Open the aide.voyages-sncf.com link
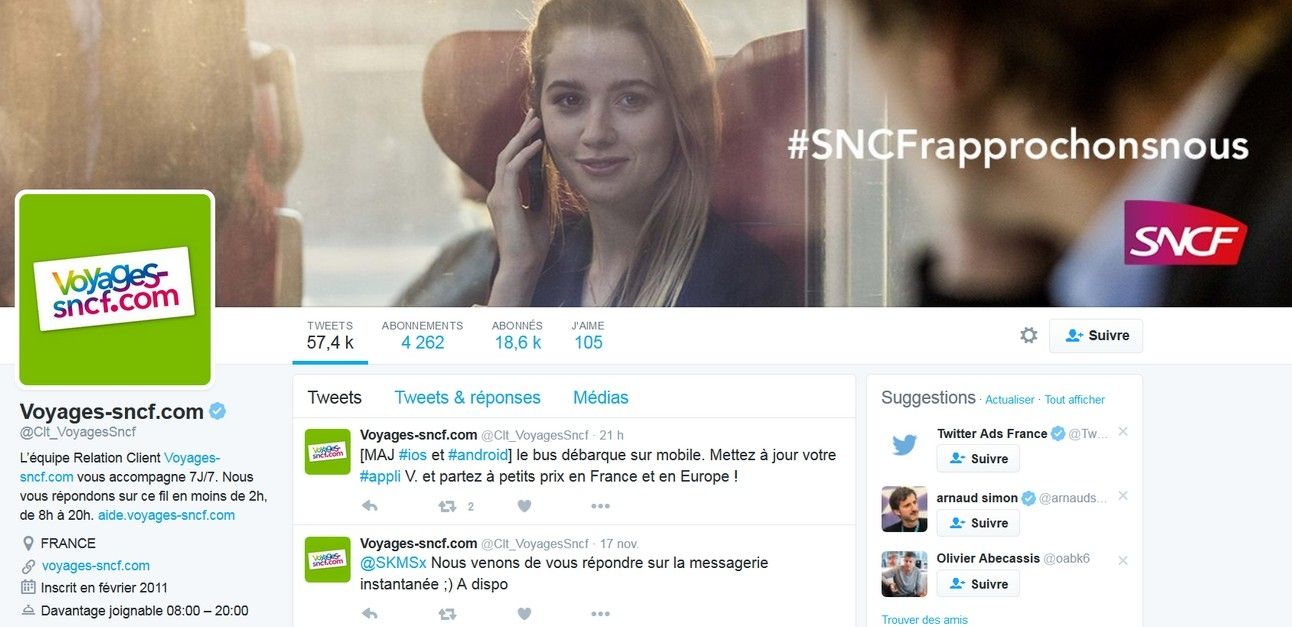Viewport: 1292px width, 627px height. 166,515
